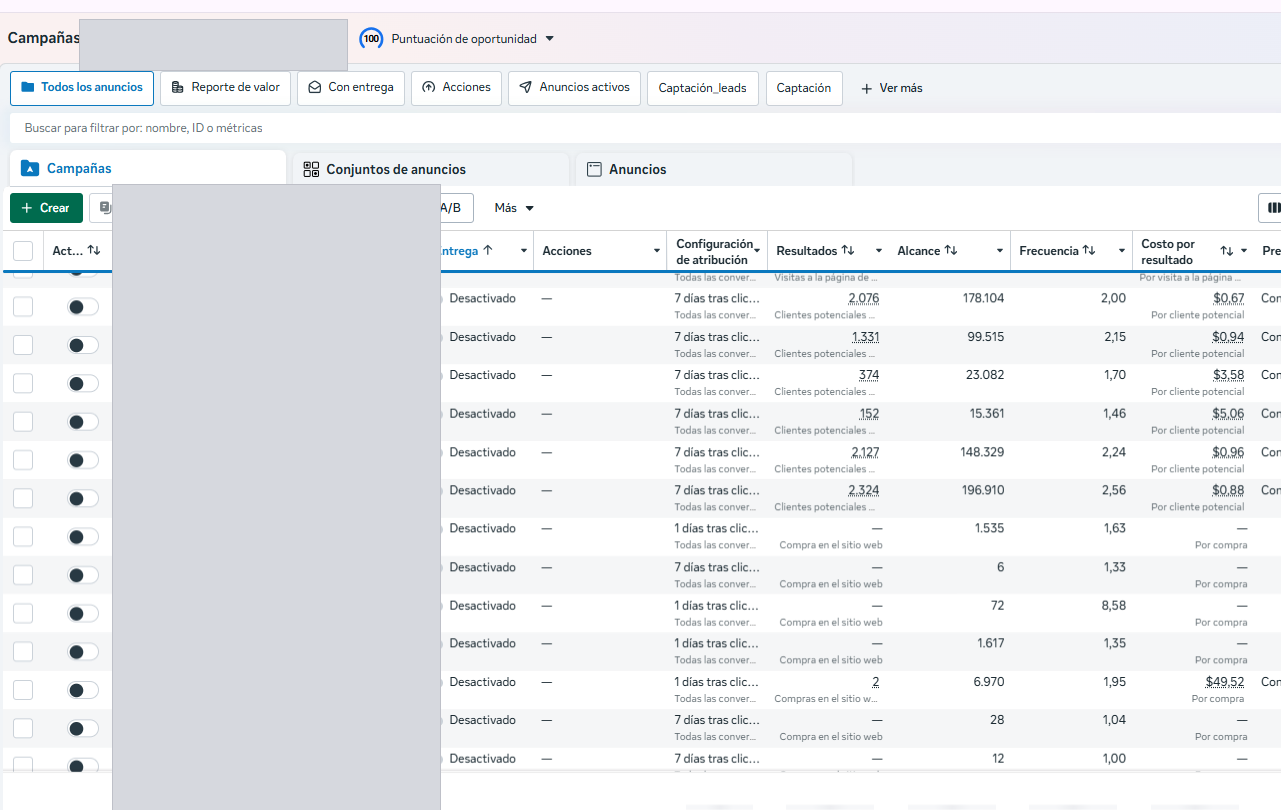Image resolution: width=1281 pixels, height=810 pixels.
Task: Select the frequency value 1,04
Action: [1115, 720]
